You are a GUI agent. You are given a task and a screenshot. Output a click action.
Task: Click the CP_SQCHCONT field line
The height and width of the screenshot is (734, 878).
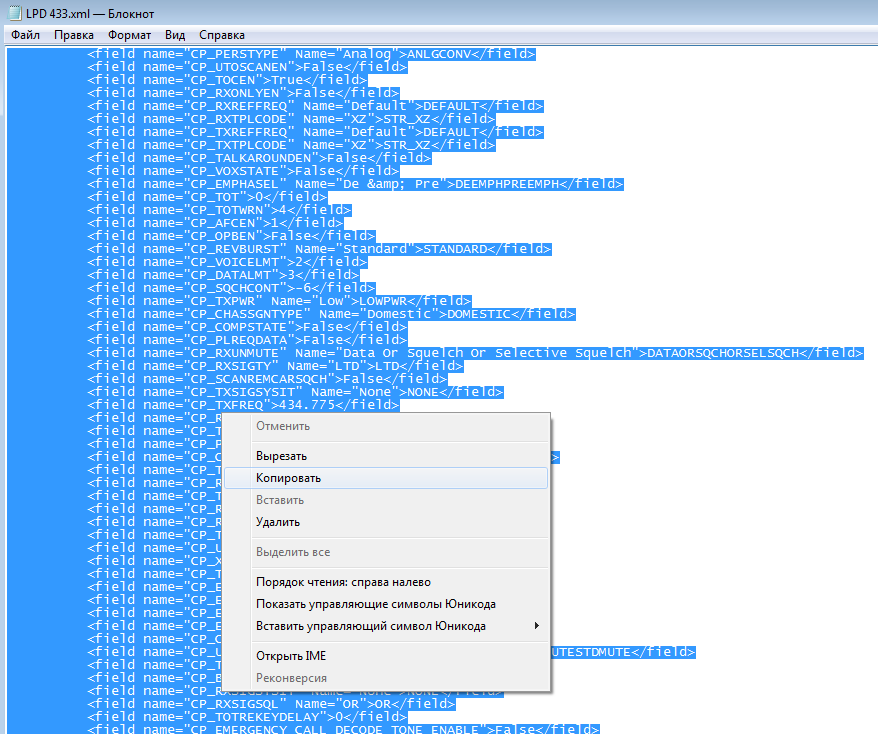coord(231,288)
